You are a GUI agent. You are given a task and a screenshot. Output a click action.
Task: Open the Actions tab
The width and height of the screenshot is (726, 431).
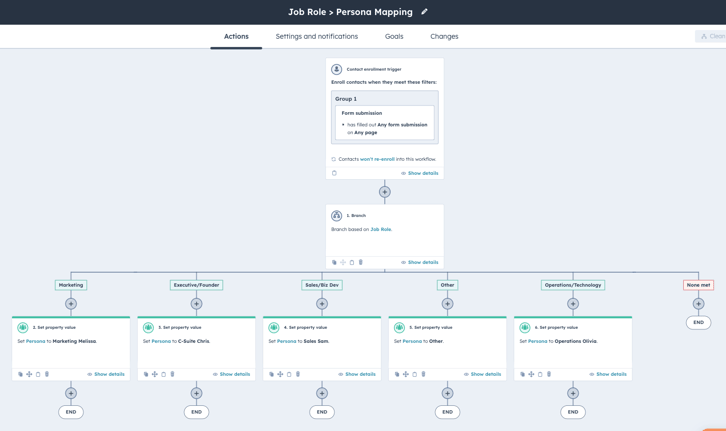click(236, 36)
